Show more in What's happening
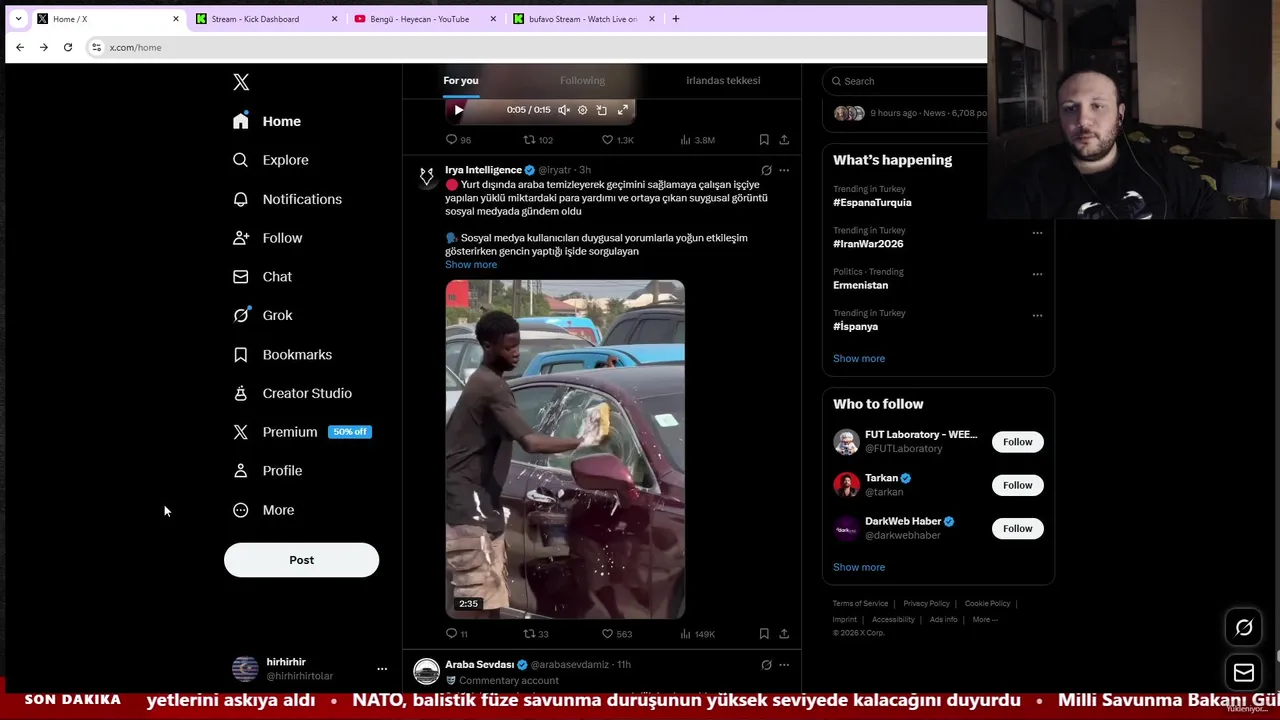The width and height of the screenshot is (1280, 720). coord(859,358)
